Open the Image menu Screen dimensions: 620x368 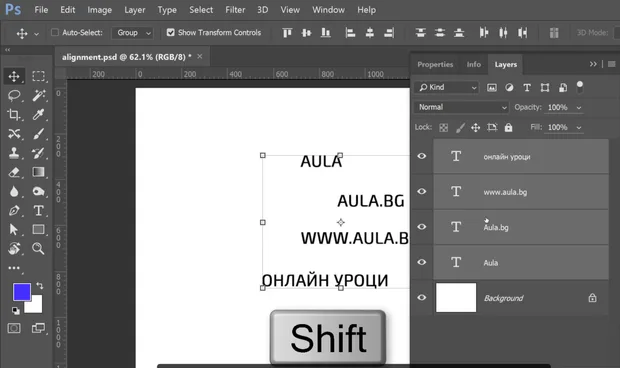click(100, 10)
